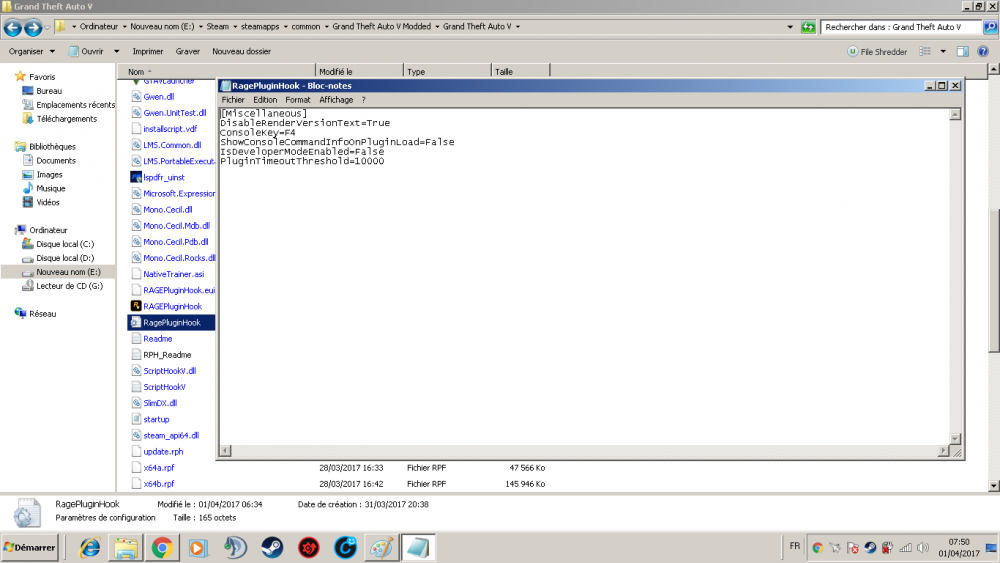Click the address bar refresh icon
Image resolution: width=1000 pixels, height=563 pixels.
point(808,27)
